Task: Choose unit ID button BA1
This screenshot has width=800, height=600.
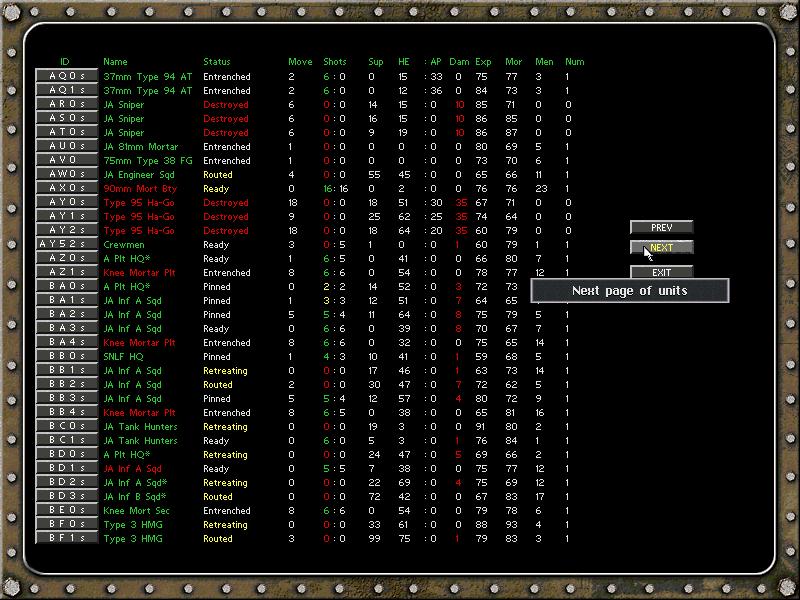Action: pos(67,301)
